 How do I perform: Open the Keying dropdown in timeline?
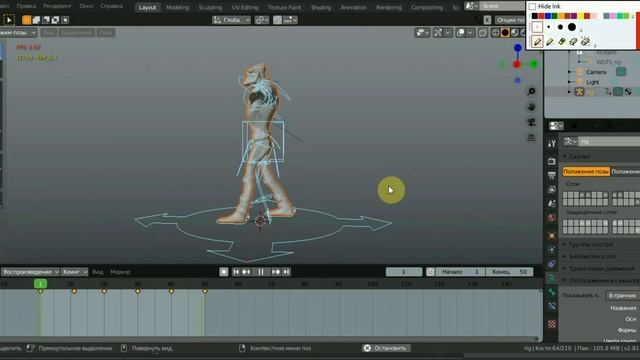(x=75, y=272)
